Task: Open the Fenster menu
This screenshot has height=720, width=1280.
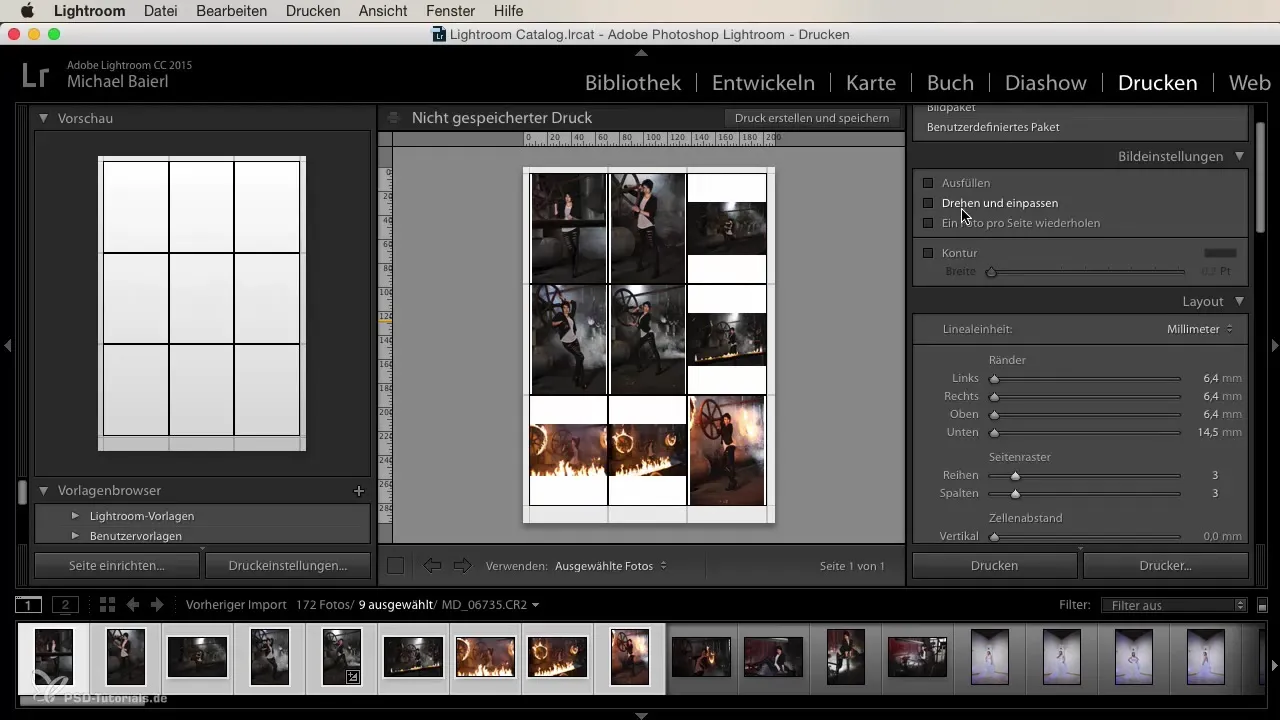Action: pos(450,11)
